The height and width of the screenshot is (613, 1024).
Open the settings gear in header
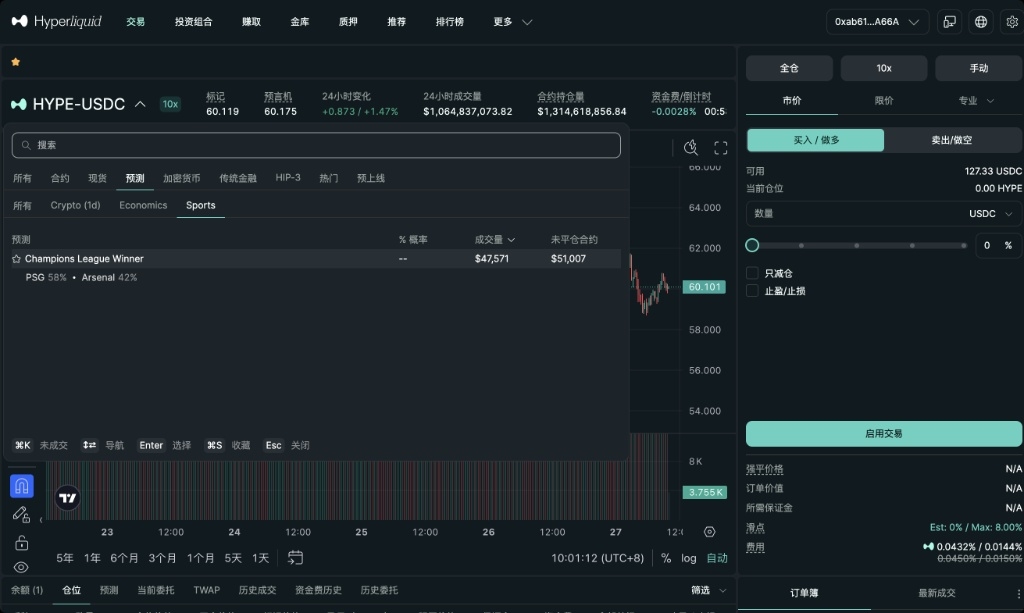coord(1012,22)
